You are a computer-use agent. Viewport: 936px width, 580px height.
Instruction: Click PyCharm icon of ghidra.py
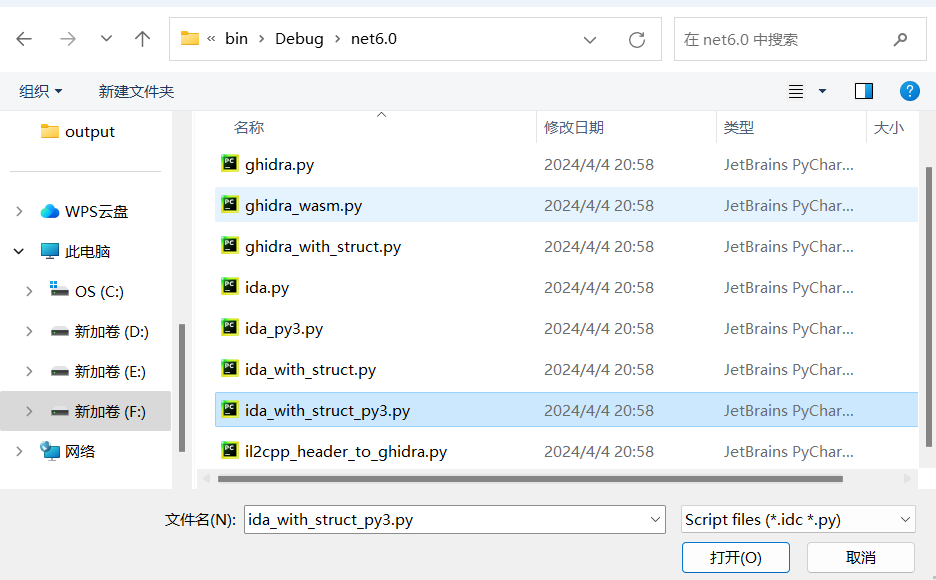click(x=230, y=163)
